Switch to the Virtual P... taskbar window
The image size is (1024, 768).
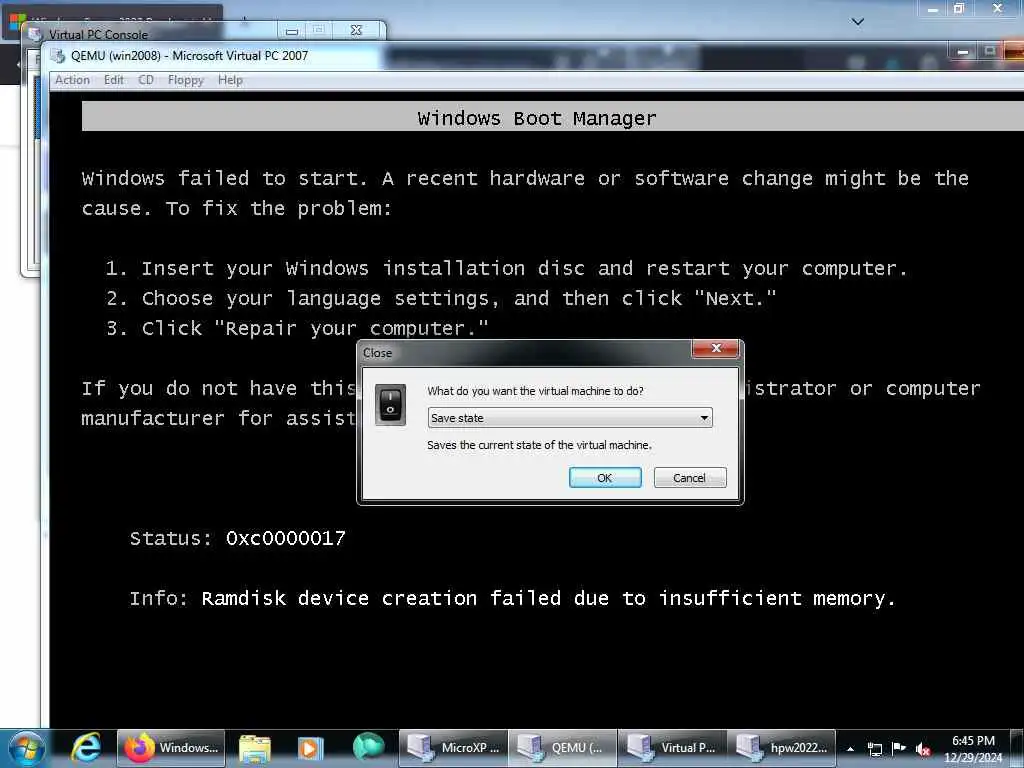pyautogui.click(x=672, y=748)
